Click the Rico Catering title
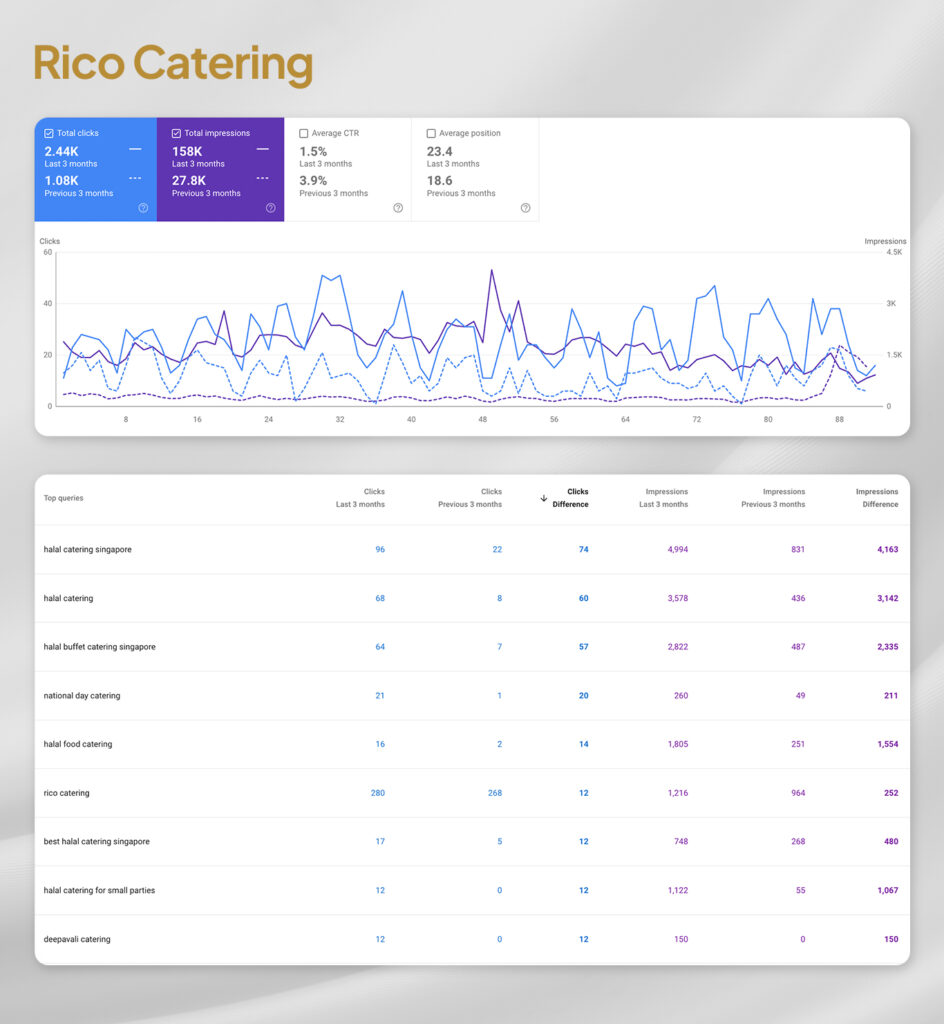Image resolution: width=944 pixels, height=1024 pixels. (173, 63)
